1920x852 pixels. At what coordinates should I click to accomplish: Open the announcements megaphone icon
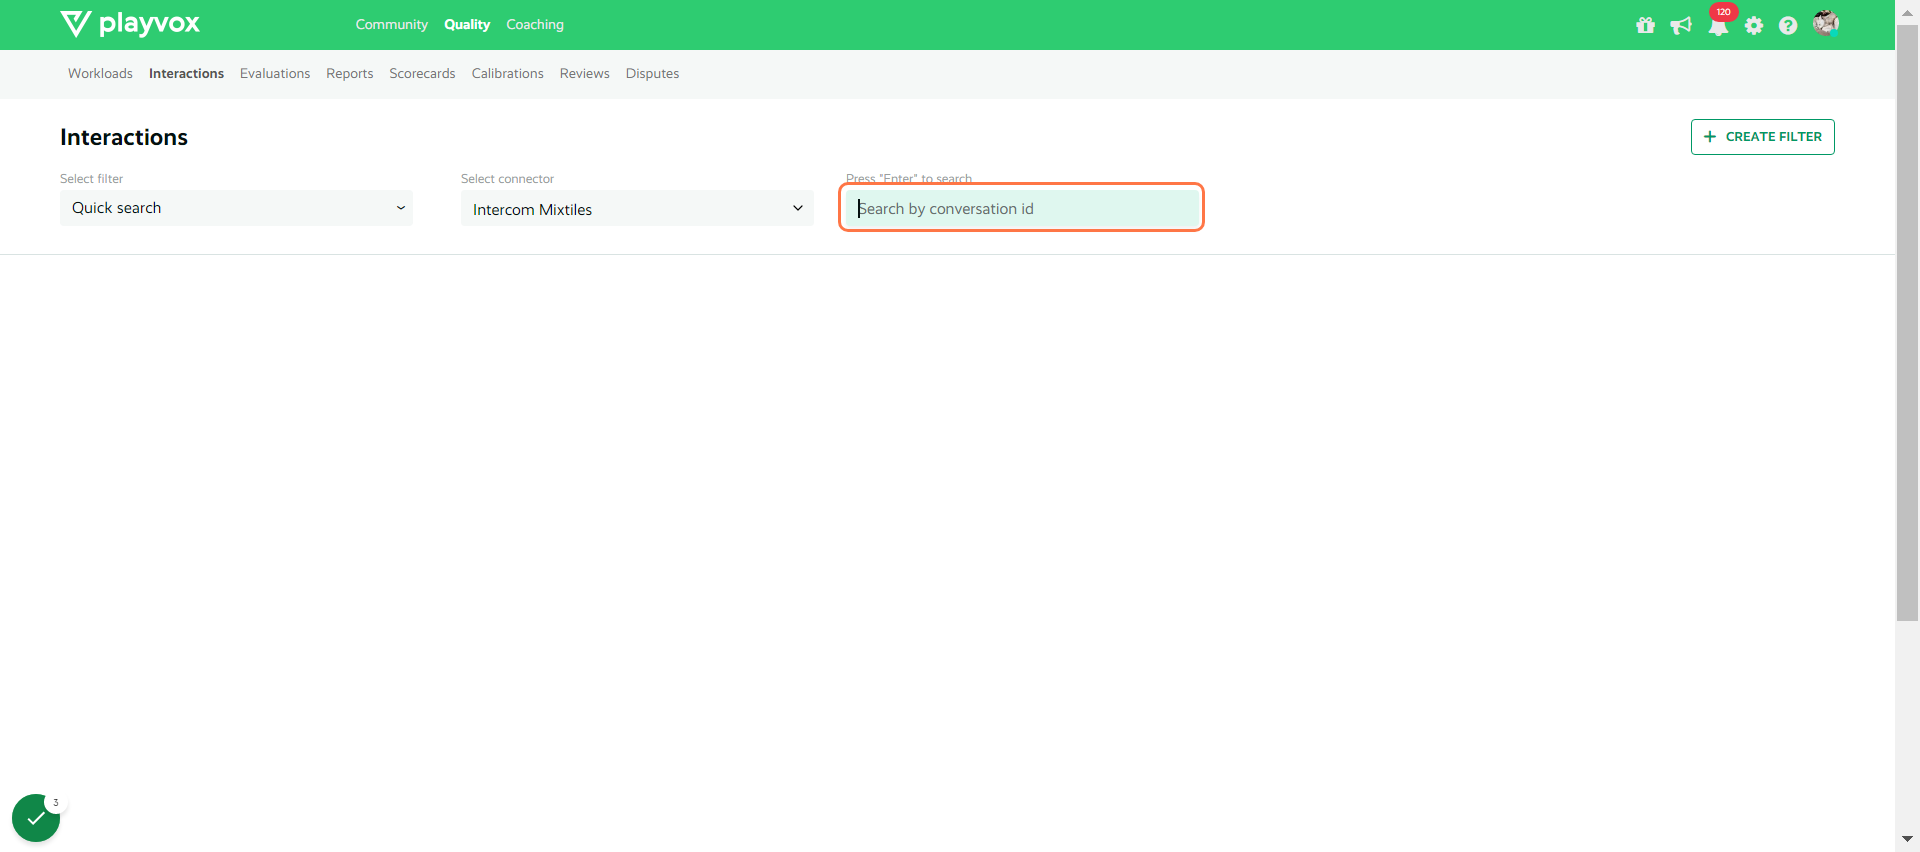(1681, 25)
